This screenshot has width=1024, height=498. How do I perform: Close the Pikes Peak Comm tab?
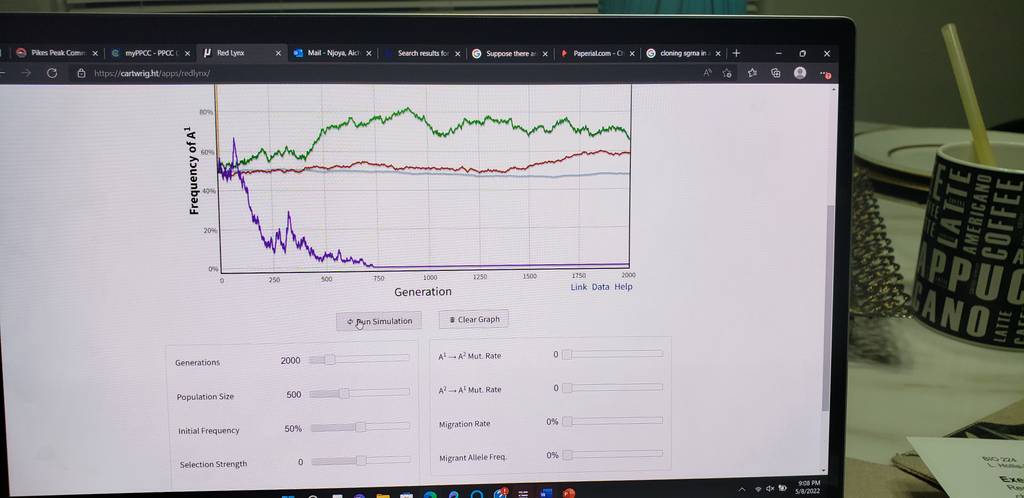click(x=95, y=54)
